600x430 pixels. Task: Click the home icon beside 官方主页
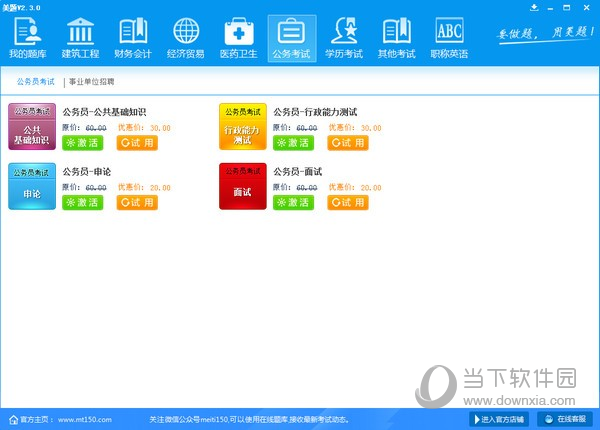coord(13,420)
